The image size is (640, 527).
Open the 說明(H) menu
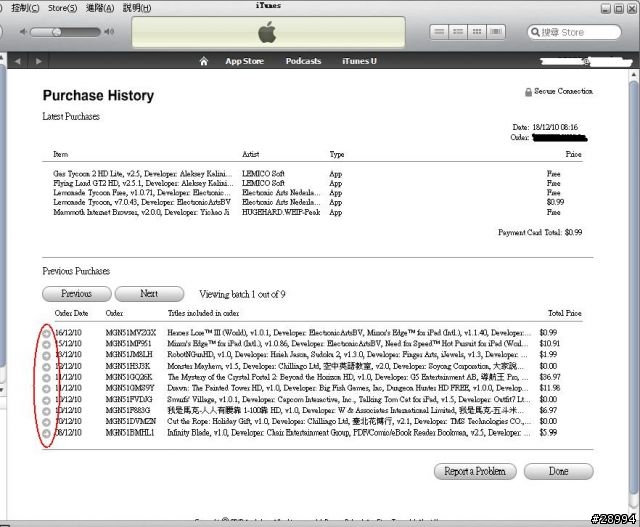pyautogui.click(x=137, y=8)
